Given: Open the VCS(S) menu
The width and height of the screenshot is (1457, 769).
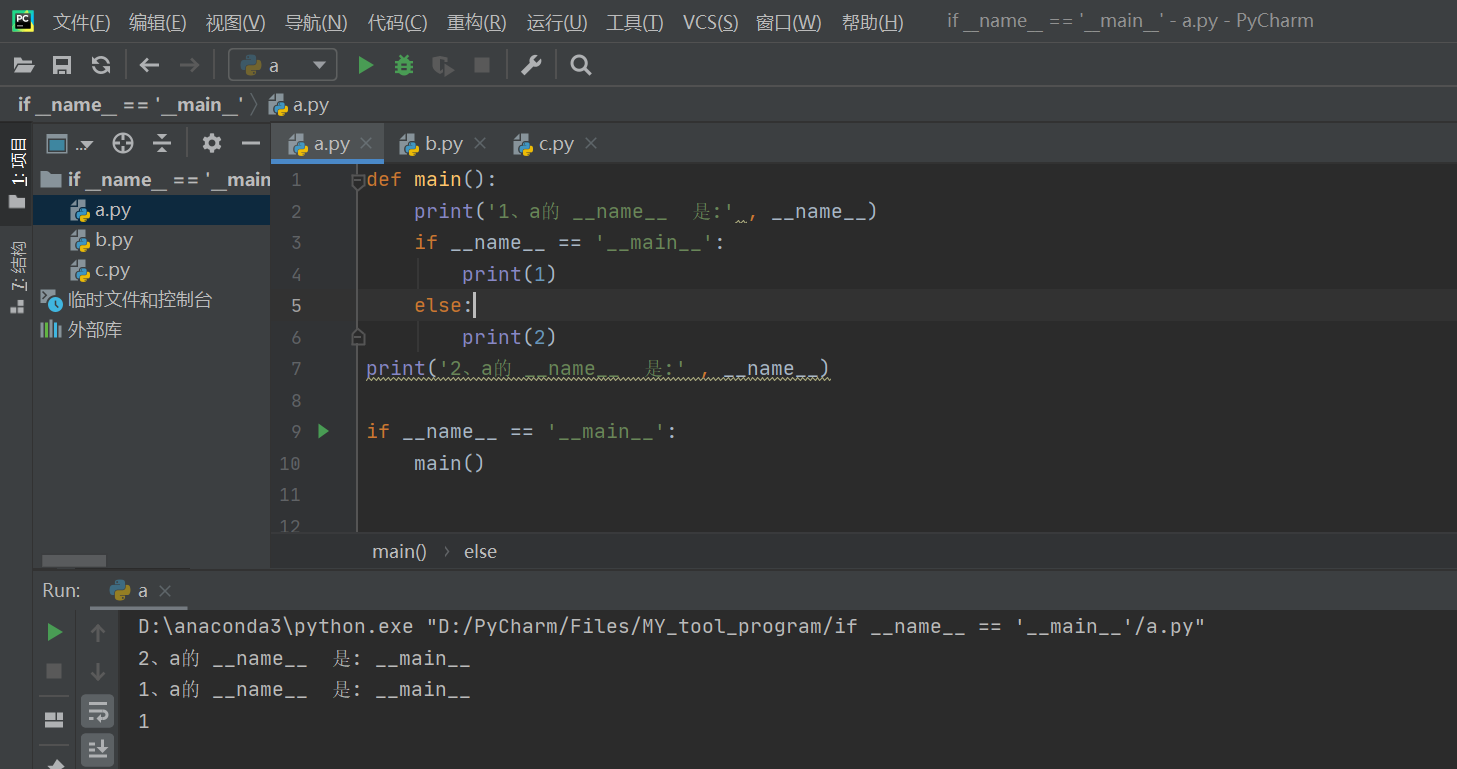Looking at the screenshot, I should [711, 22].
